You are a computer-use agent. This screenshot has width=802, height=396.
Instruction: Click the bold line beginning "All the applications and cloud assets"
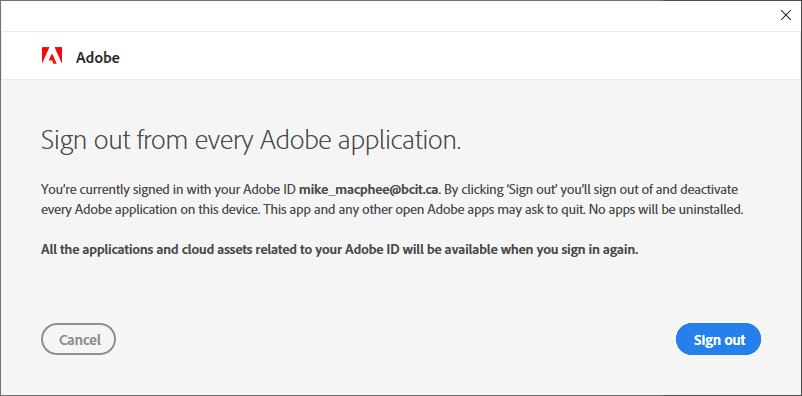[x=340, y=251]
